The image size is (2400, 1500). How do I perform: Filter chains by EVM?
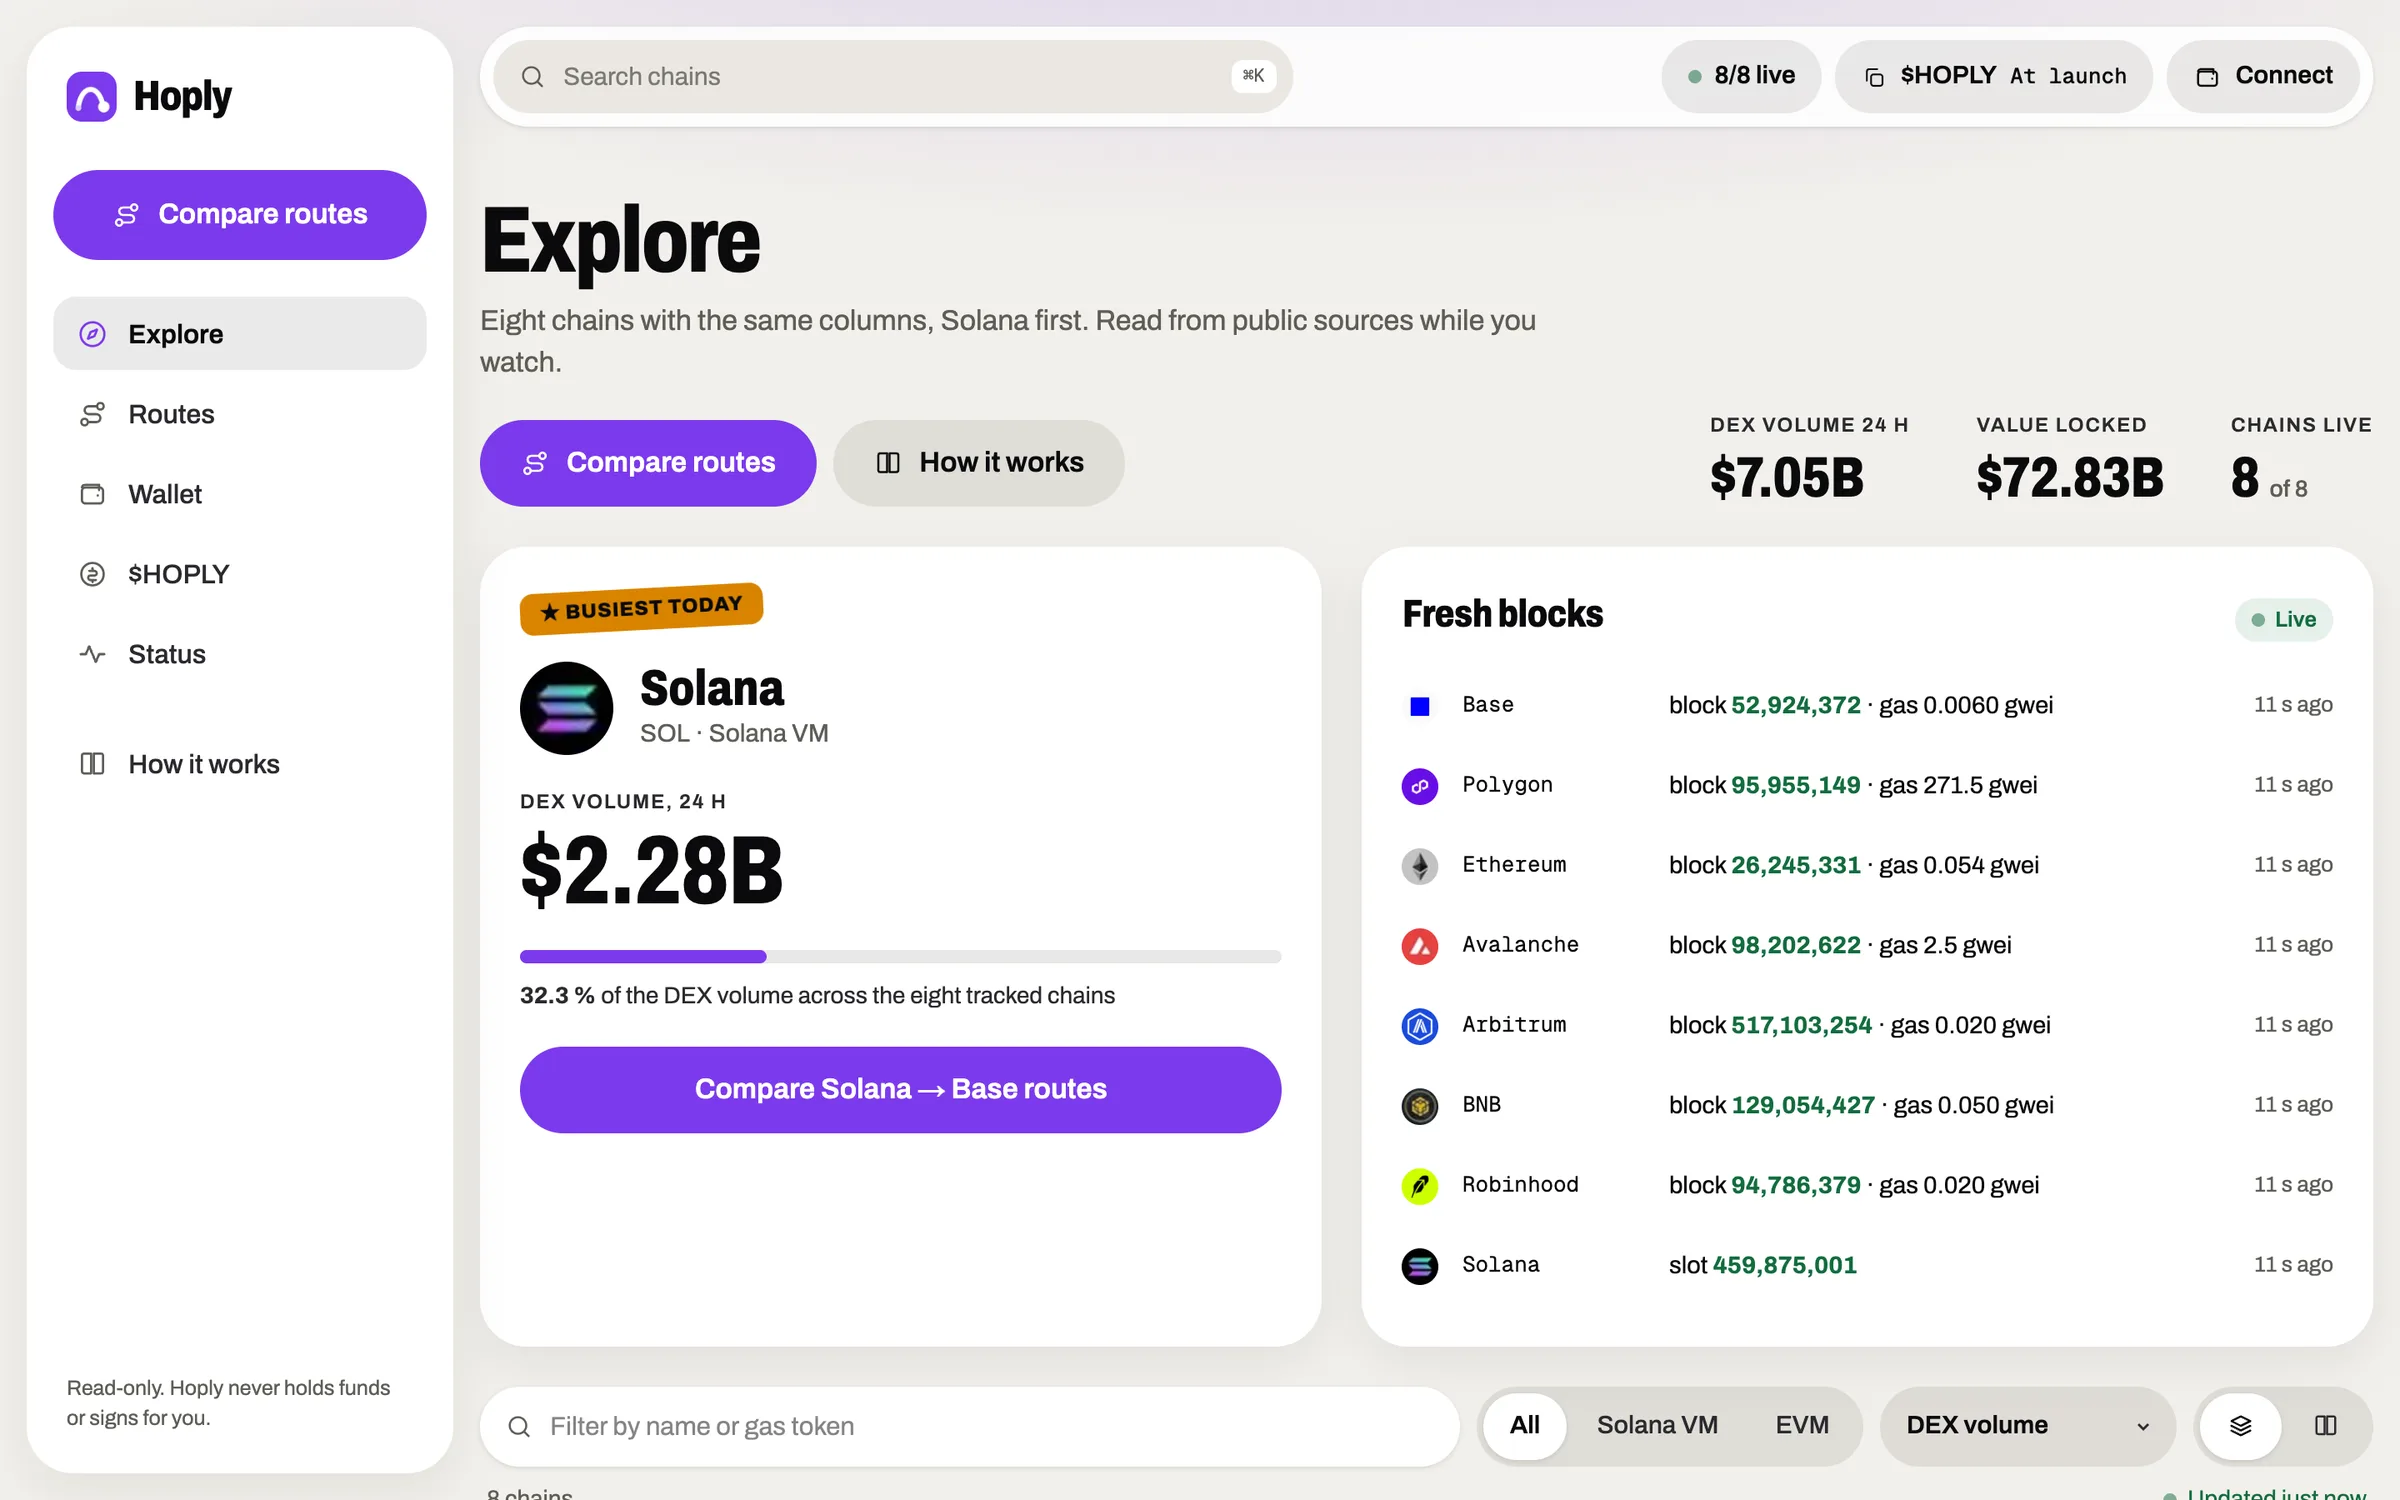click(x=1802, y=1425)
